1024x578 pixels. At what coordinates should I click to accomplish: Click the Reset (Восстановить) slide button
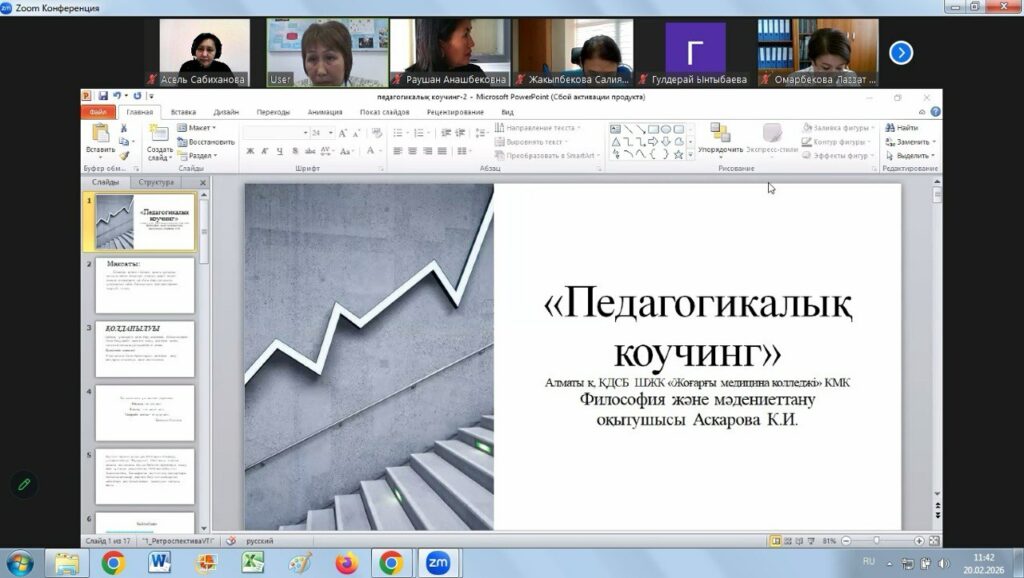206,142
